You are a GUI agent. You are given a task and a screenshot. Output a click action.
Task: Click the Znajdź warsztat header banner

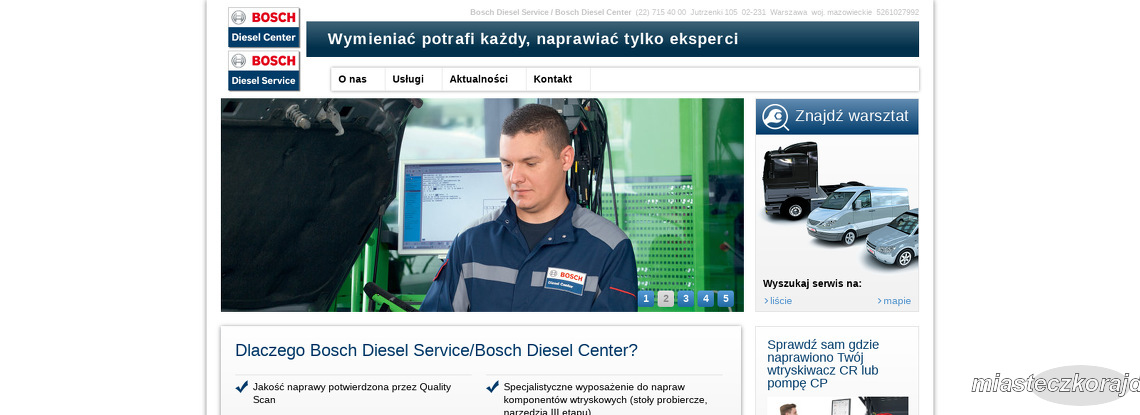pyautogui.click(x=837, y=117)
